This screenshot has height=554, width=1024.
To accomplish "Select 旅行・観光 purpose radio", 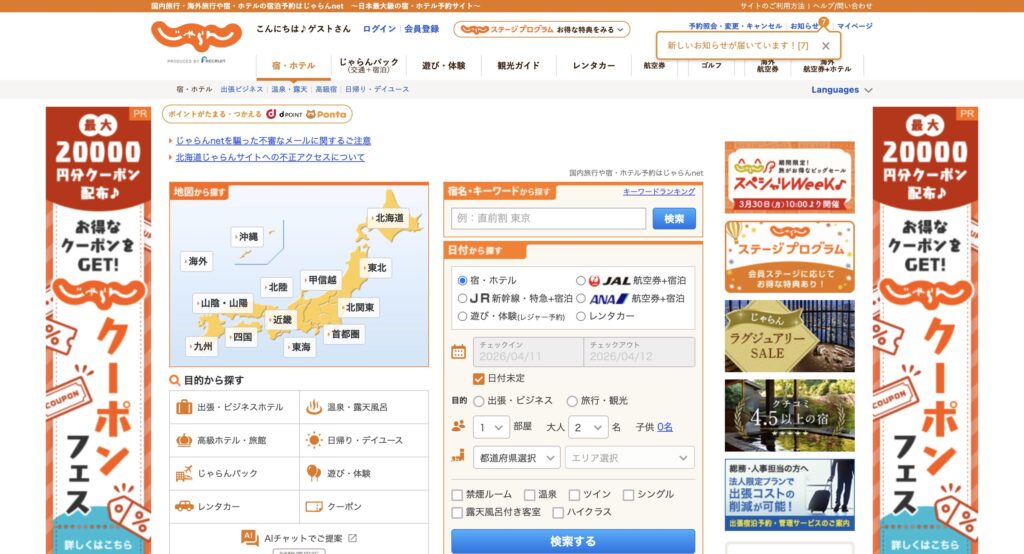I will pos(572,401).
